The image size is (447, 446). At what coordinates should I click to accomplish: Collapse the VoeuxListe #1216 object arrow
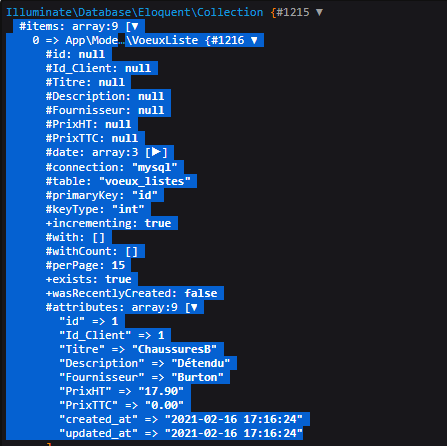click(254, 40)
